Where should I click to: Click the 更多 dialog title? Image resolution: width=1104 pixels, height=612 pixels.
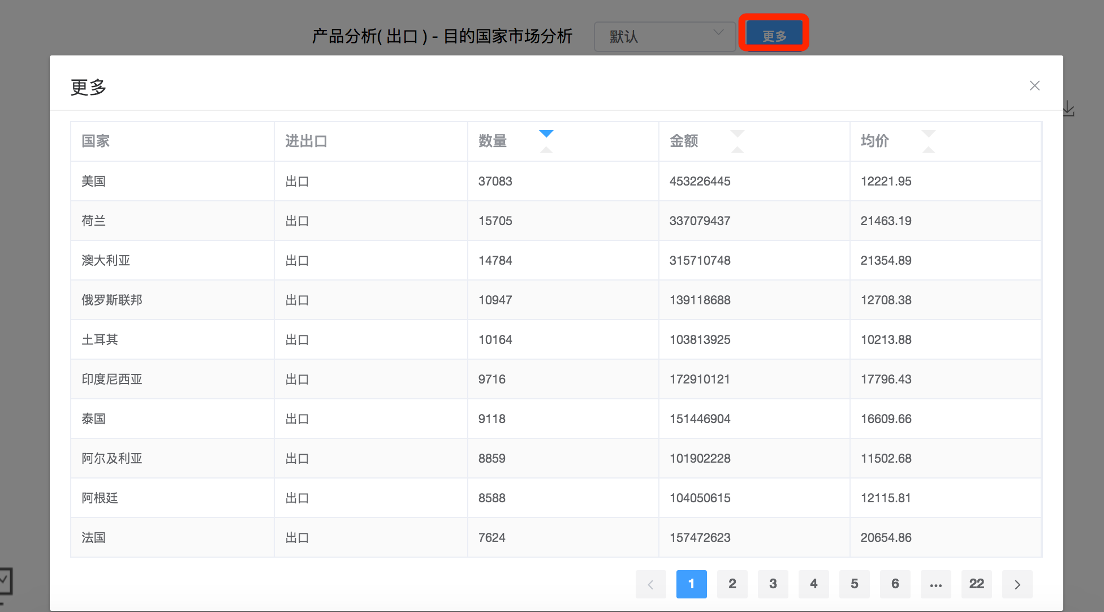click(89, 87)
